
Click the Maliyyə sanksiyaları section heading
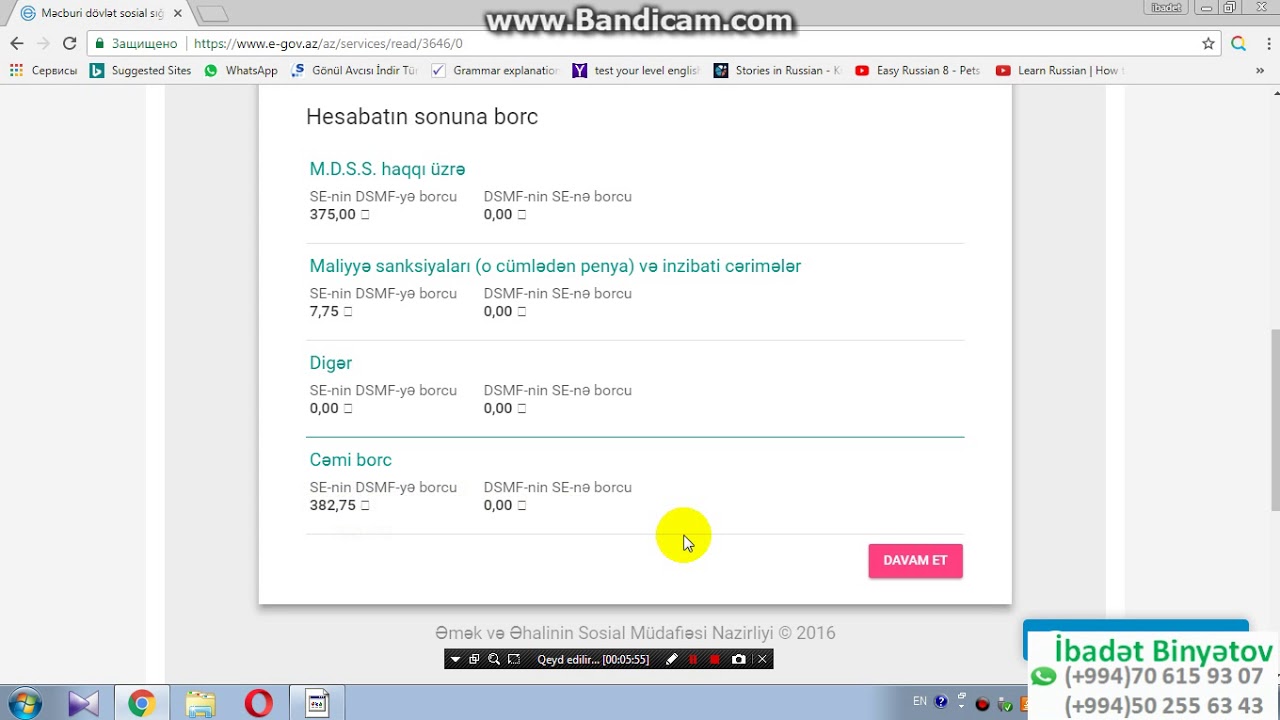pyautogui.click(x=555, y=266)
